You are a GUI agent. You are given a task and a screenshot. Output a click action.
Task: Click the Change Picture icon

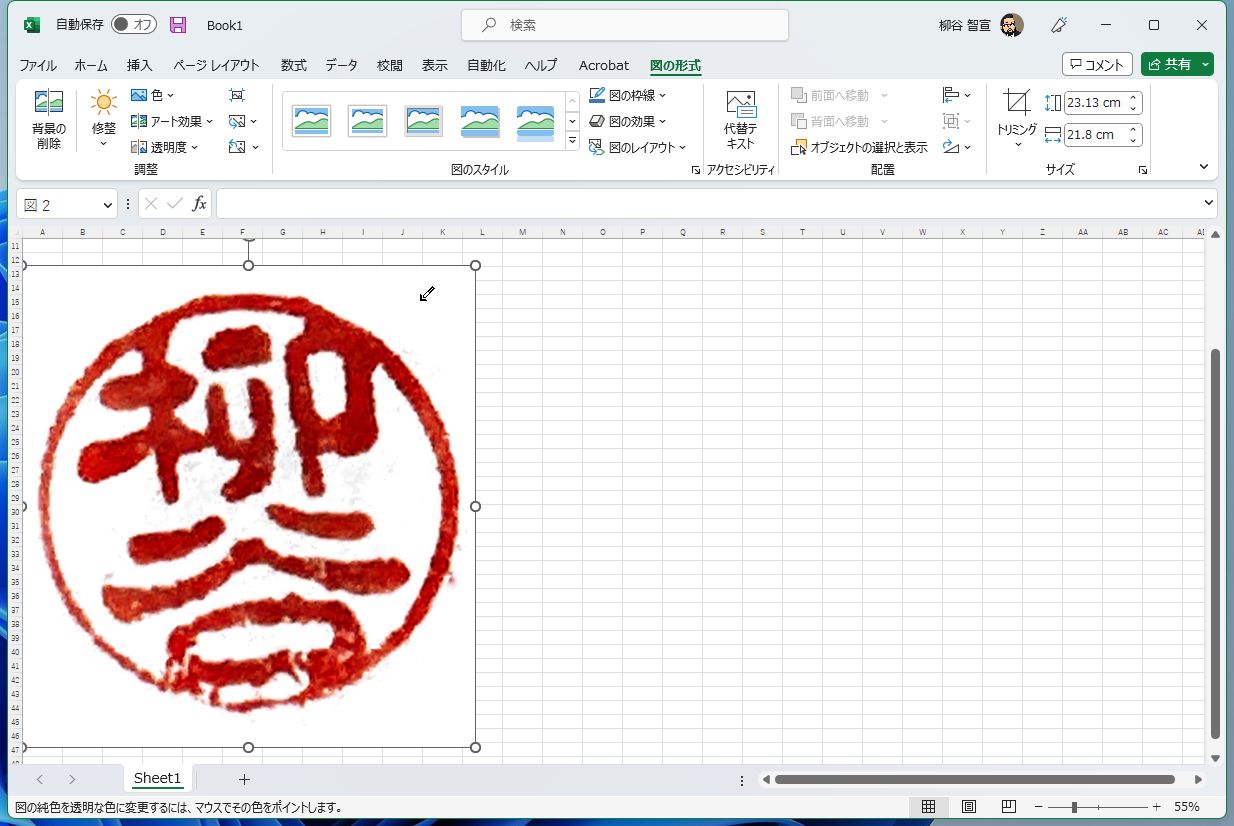click(243, 121)
